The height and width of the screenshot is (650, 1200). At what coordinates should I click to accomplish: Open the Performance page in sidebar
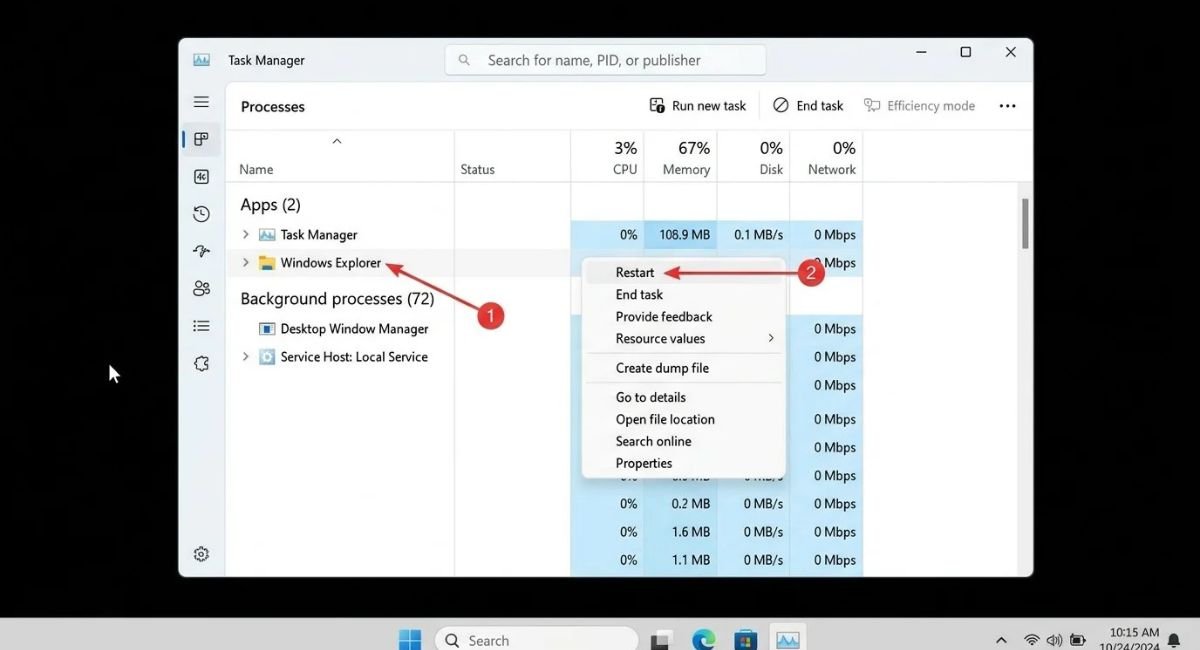coord(201,177)
